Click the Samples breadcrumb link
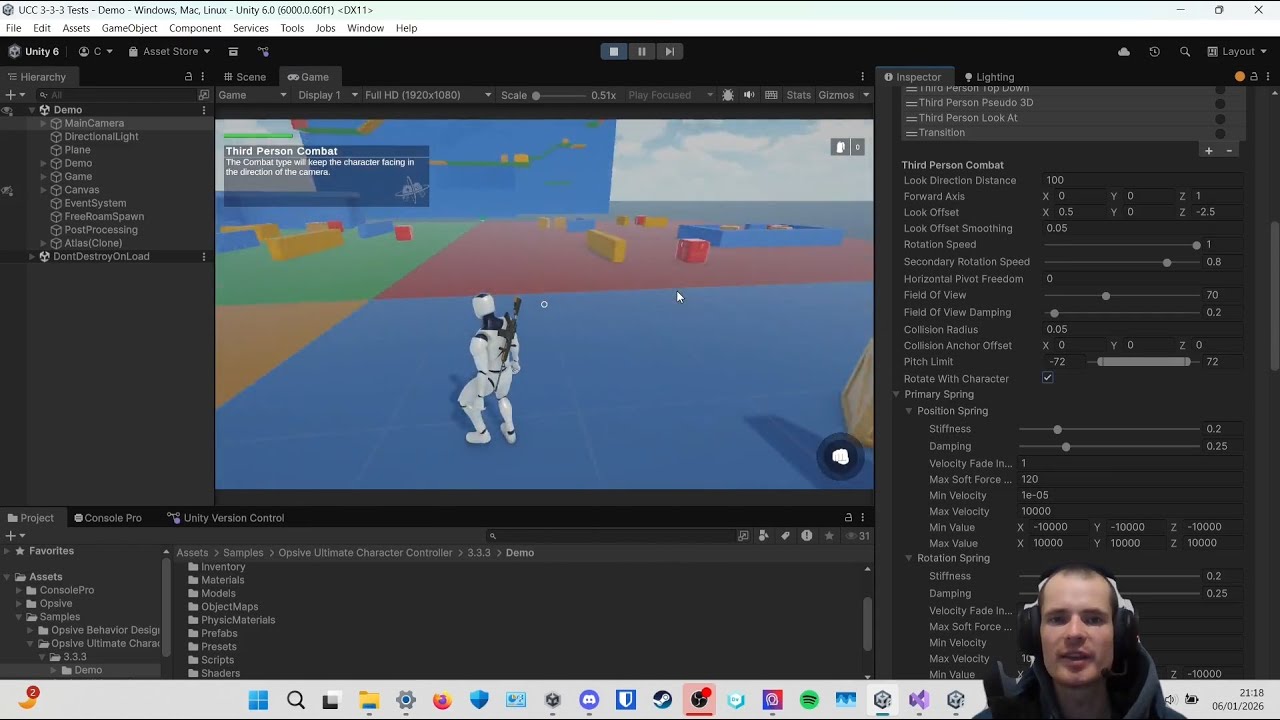Image resolution: width=1280 pixels, height=720 pixels. tap(243, 553)
